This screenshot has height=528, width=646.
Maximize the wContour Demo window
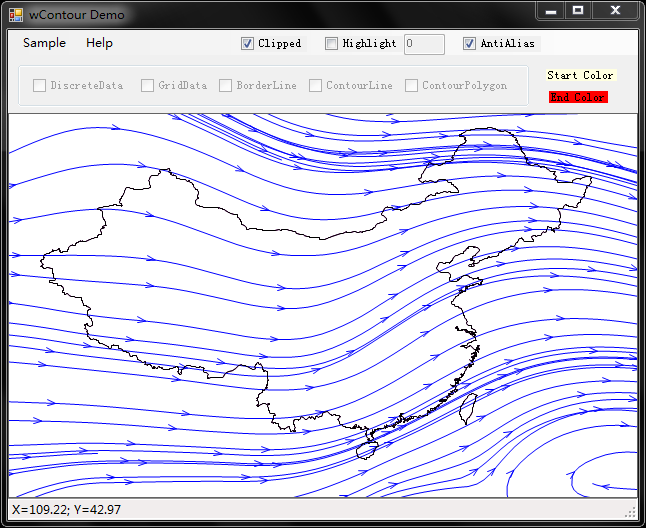point(578,10)
